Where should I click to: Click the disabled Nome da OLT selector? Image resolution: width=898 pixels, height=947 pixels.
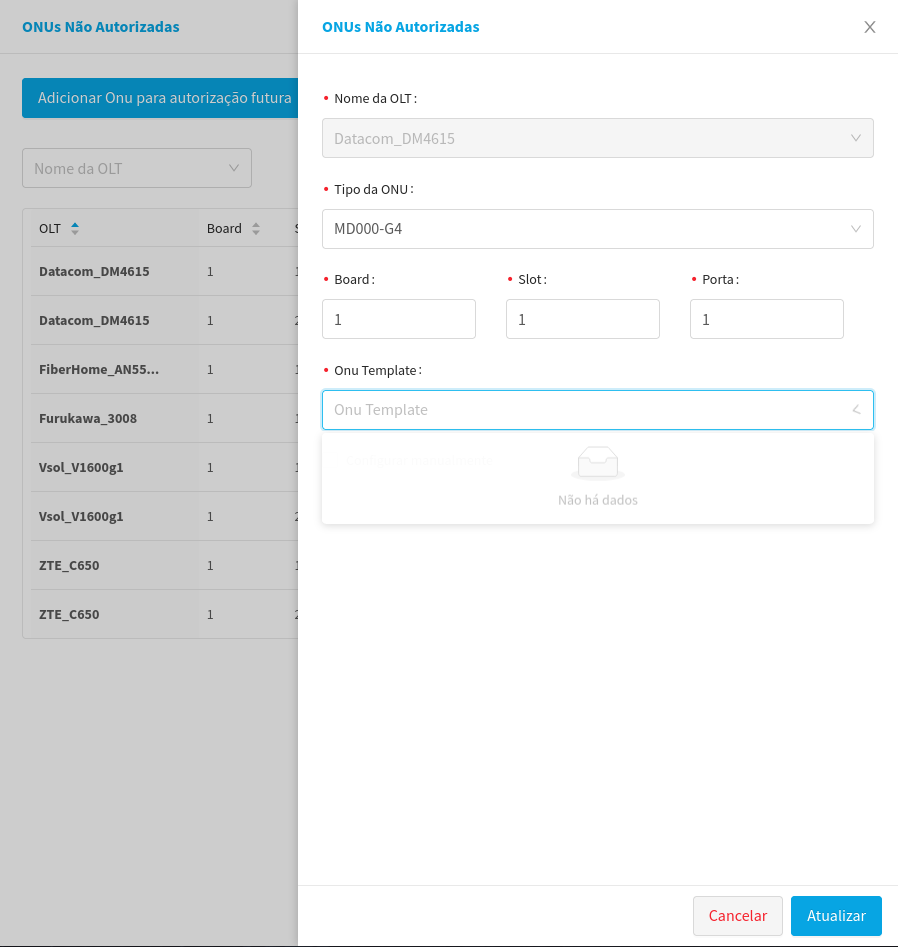597,138
